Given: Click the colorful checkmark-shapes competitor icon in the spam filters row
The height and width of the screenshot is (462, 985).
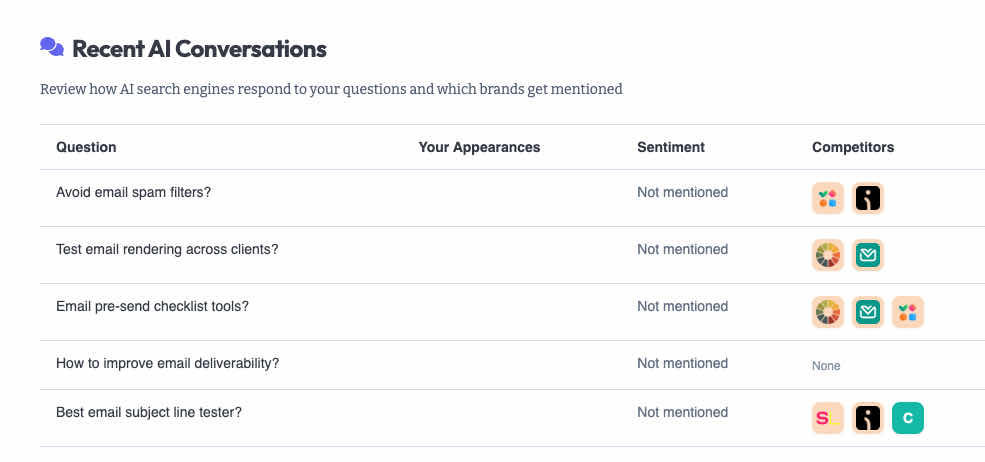Looking at the screenshot, I should [x=827, y=198].
